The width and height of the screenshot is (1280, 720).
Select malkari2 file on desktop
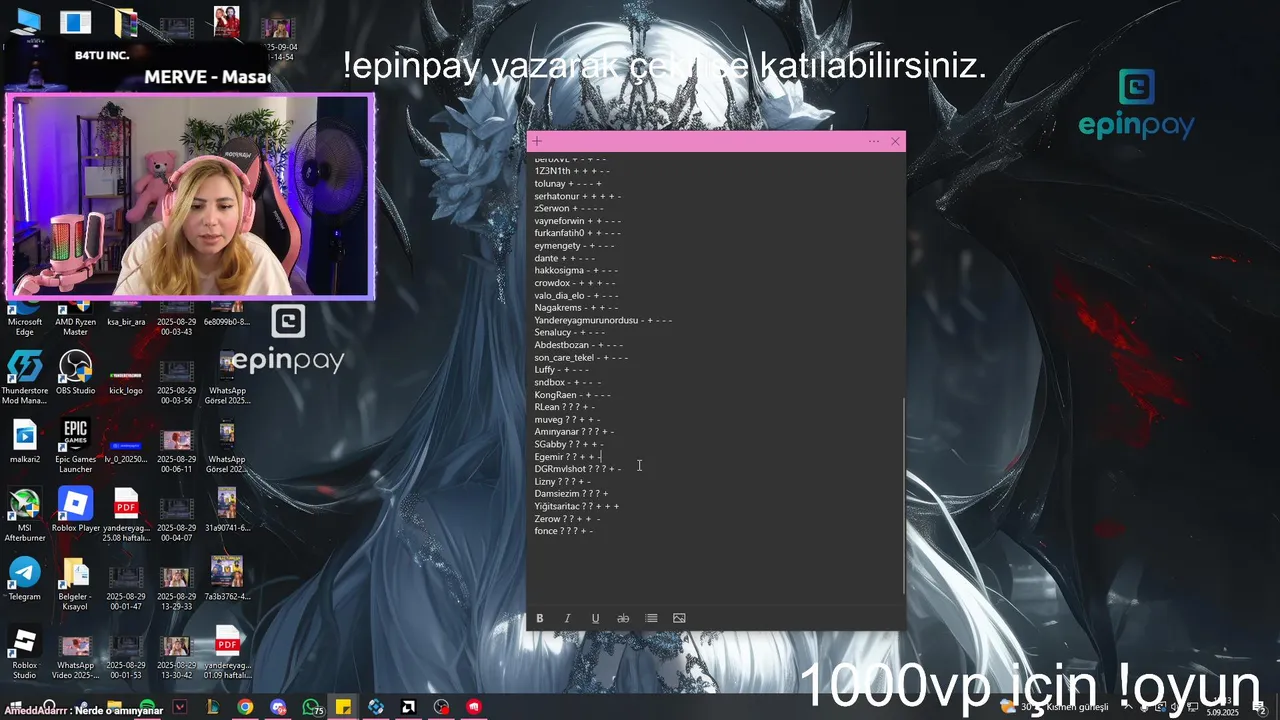[25, 441]
